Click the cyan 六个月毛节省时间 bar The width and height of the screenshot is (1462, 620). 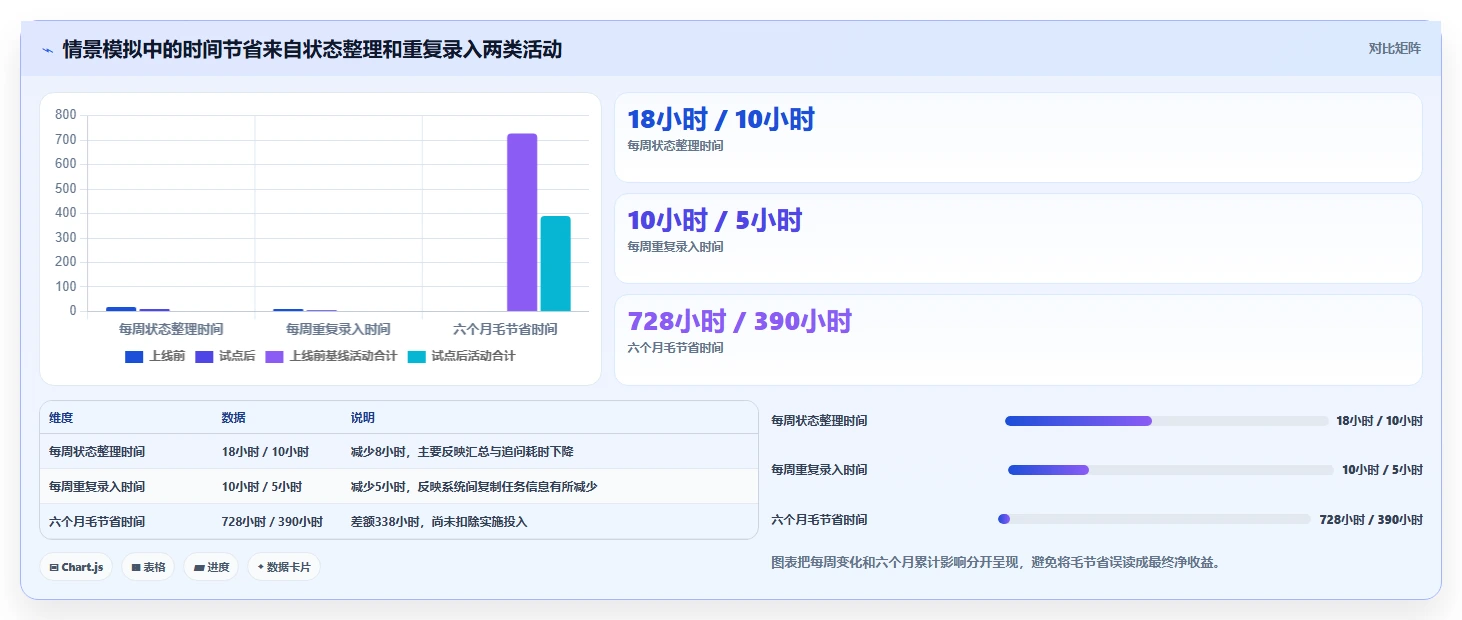556,263
